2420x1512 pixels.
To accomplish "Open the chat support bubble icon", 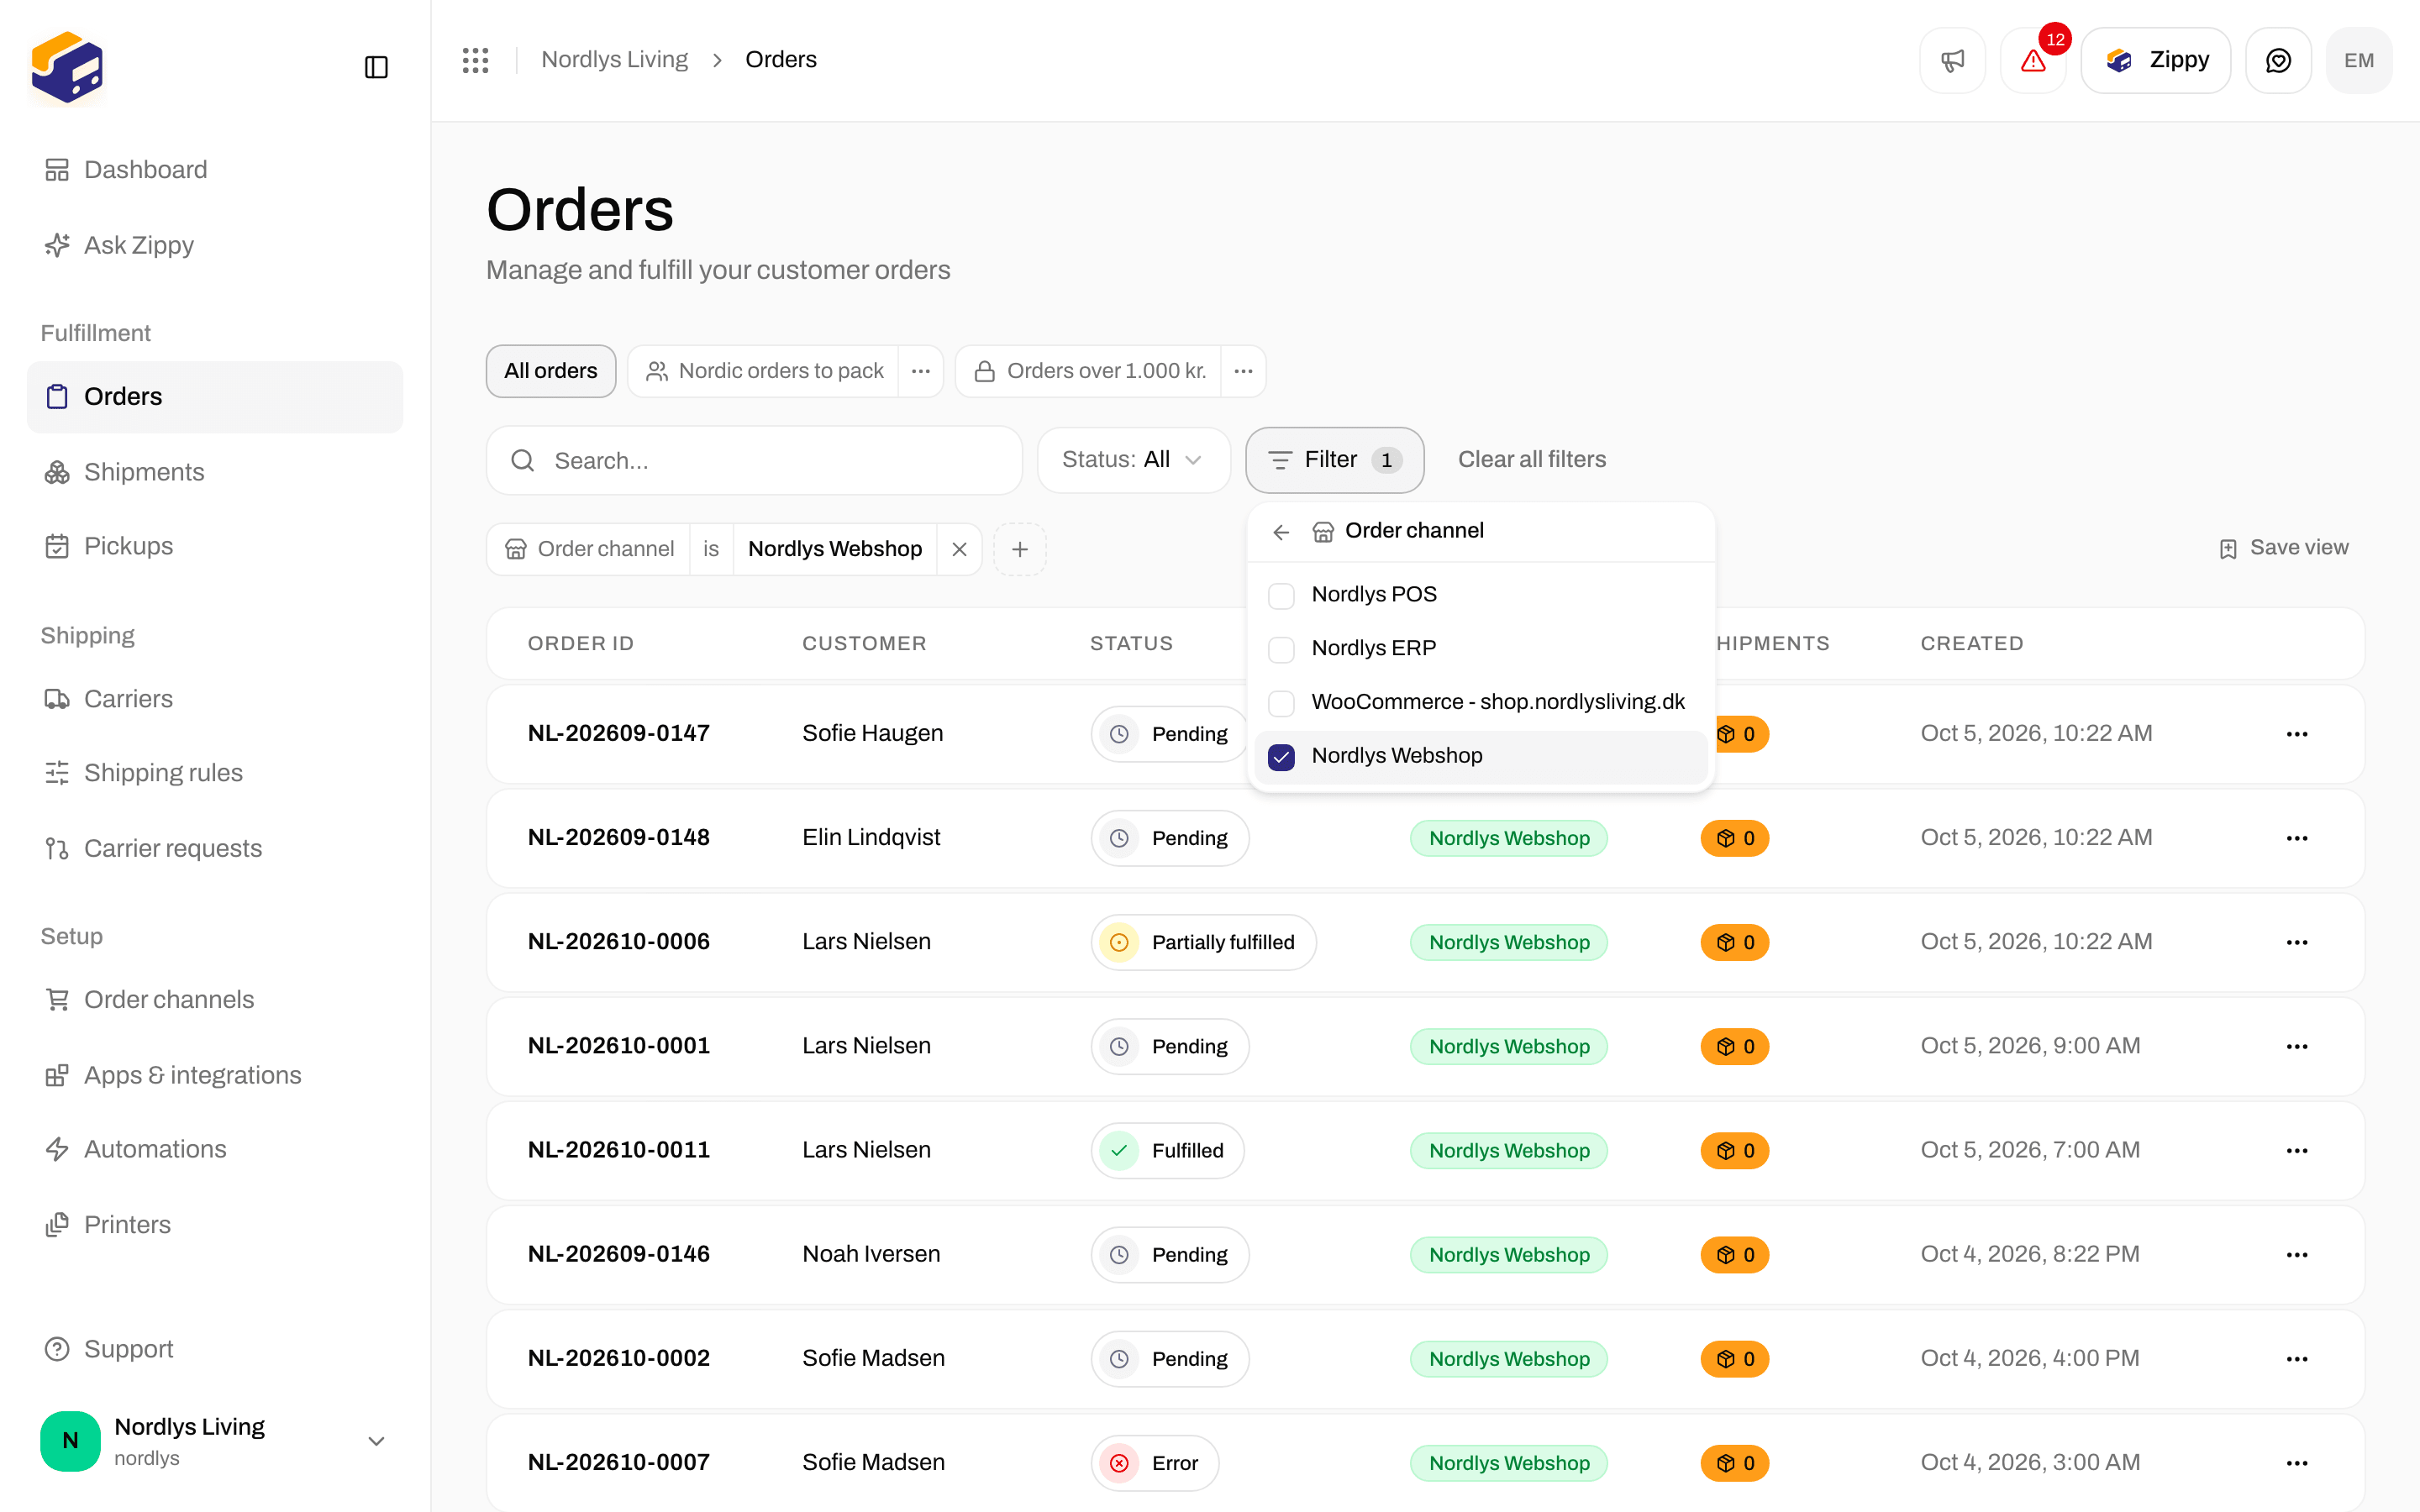I will pos(2278,61).
